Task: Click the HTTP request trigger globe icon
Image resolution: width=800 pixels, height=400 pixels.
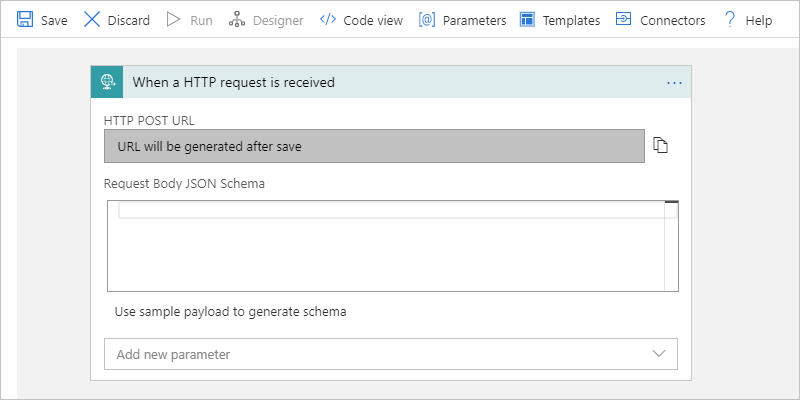Action: (x=107, y=82)
